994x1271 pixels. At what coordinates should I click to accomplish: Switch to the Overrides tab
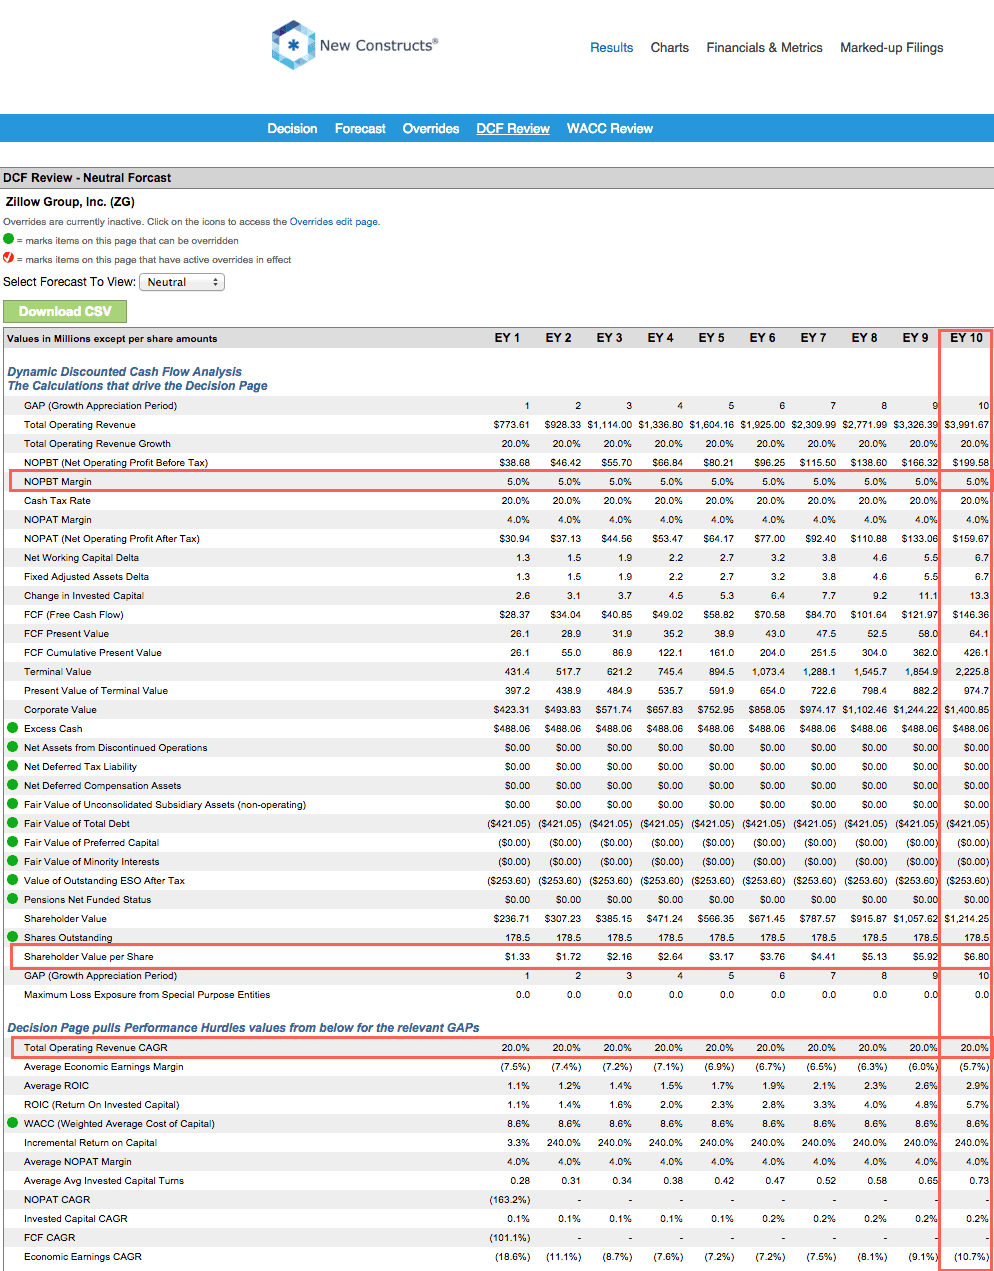point(431,128)
